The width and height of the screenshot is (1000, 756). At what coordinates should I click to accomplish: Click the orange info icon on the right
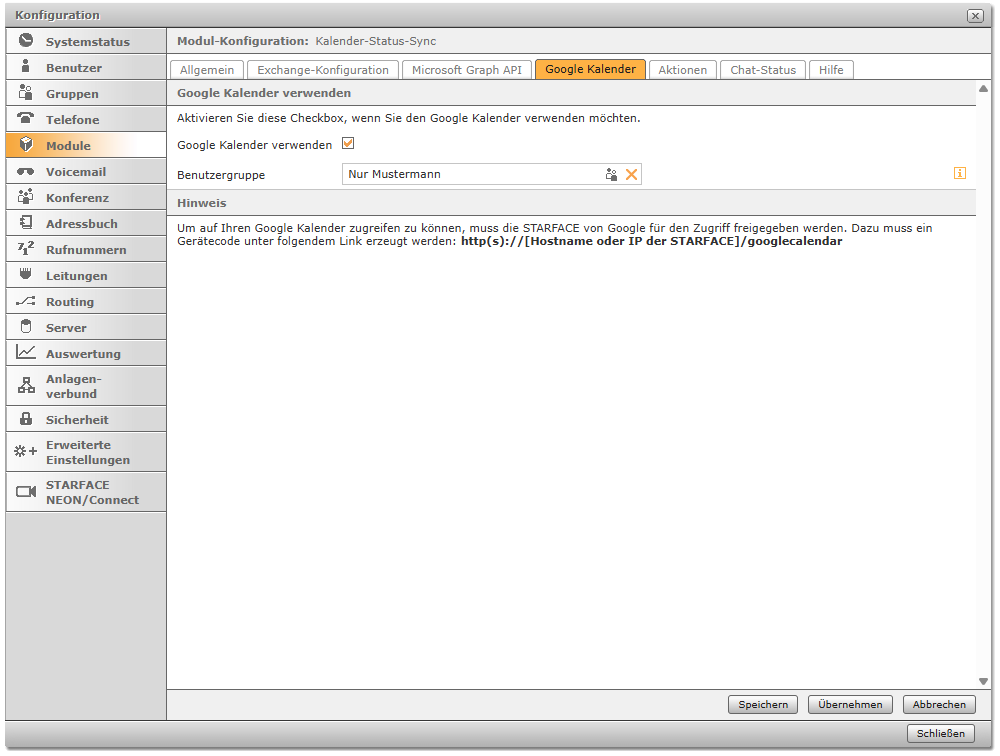960,173
